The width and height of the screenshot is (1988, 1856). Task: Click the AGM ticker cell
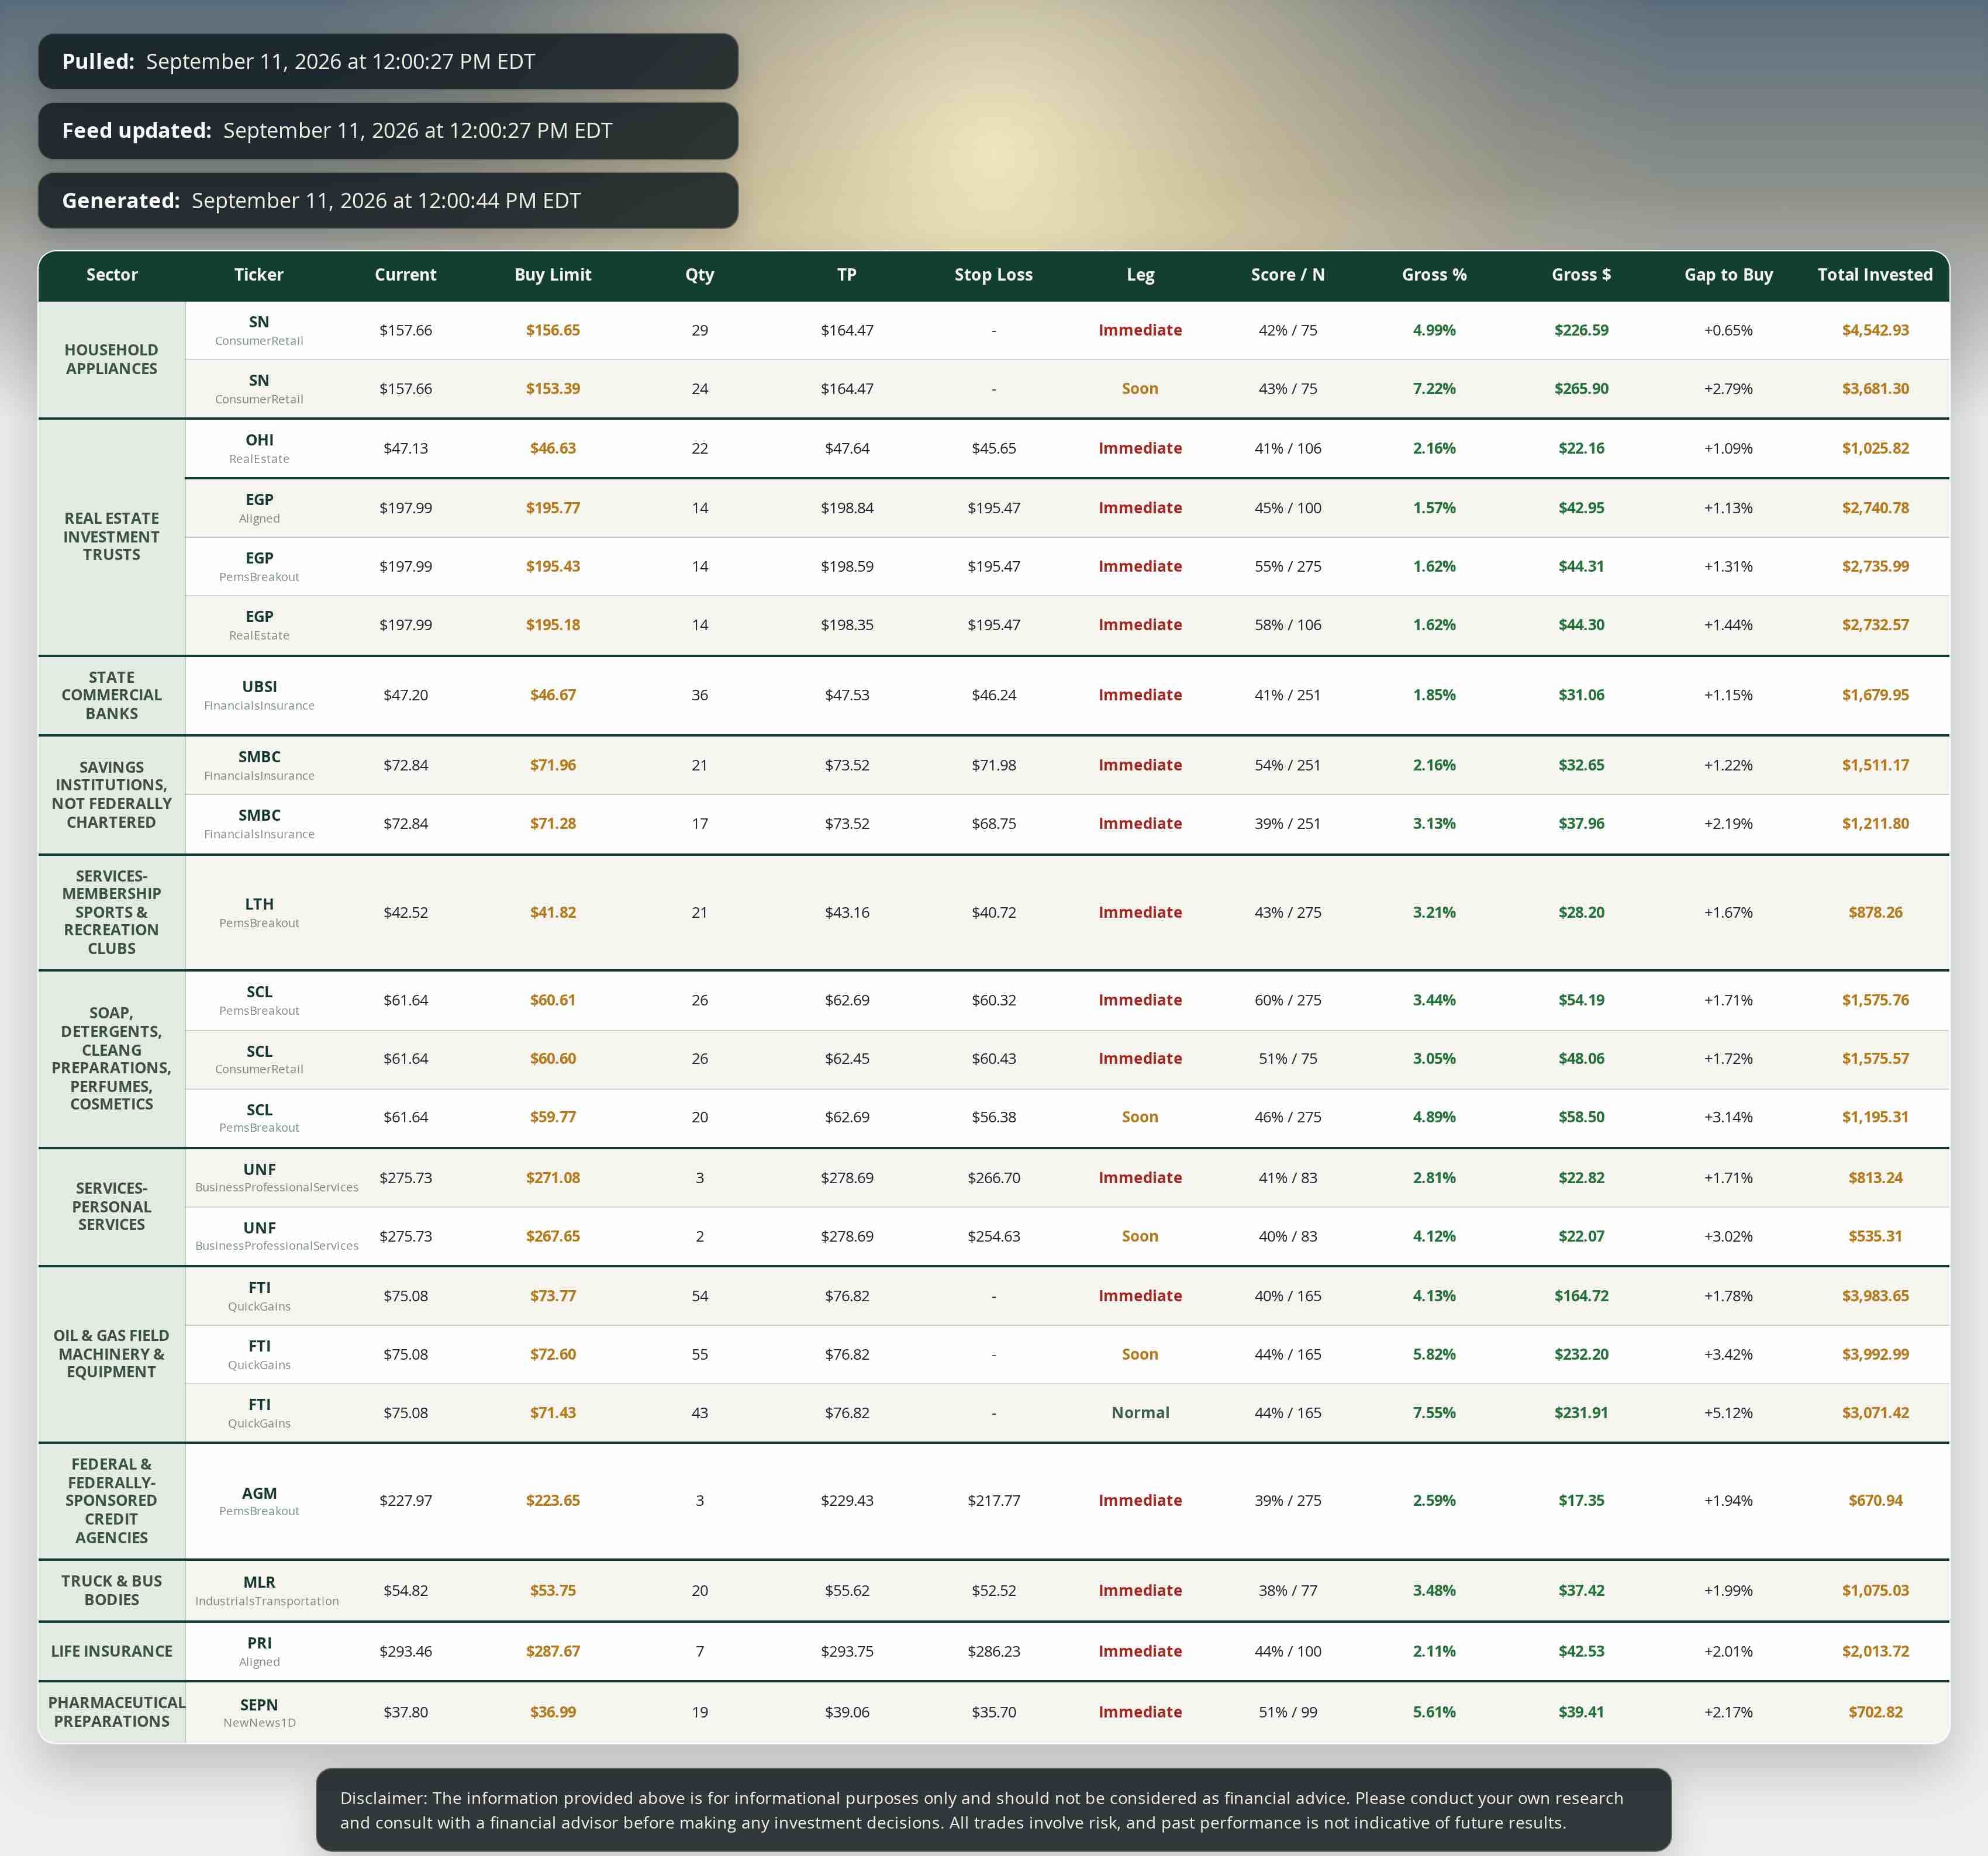click(259, 1500)
